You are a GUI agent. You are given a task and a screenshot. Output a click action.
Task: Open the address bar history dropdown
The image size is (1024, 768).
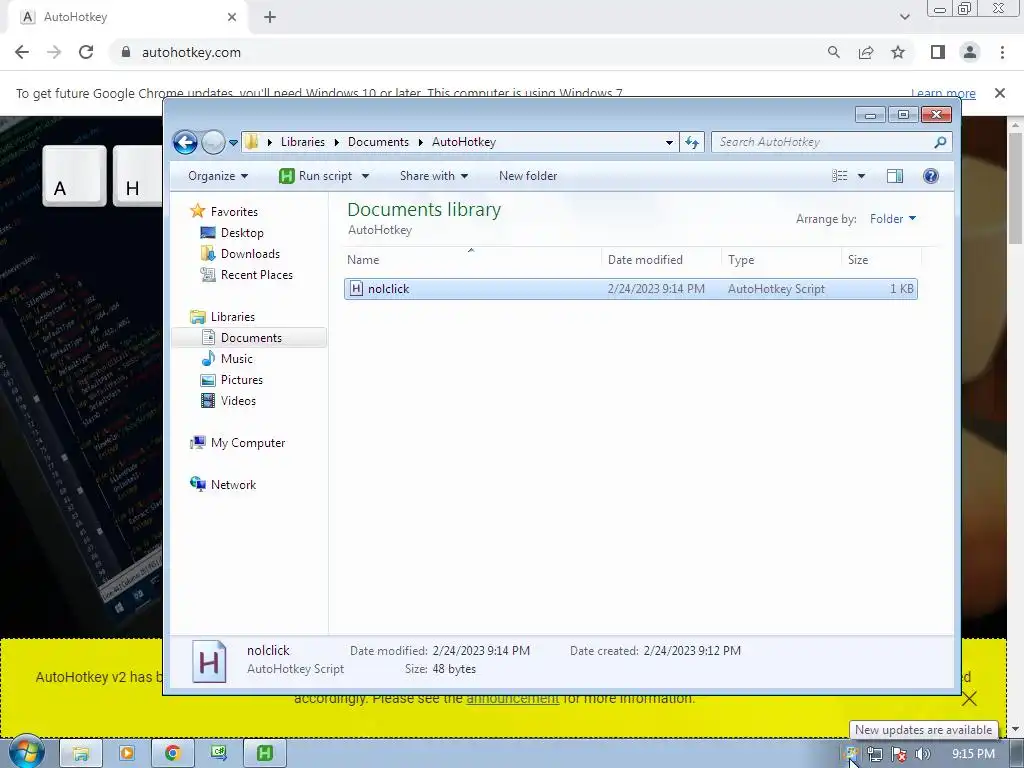(x=669, y=142)
